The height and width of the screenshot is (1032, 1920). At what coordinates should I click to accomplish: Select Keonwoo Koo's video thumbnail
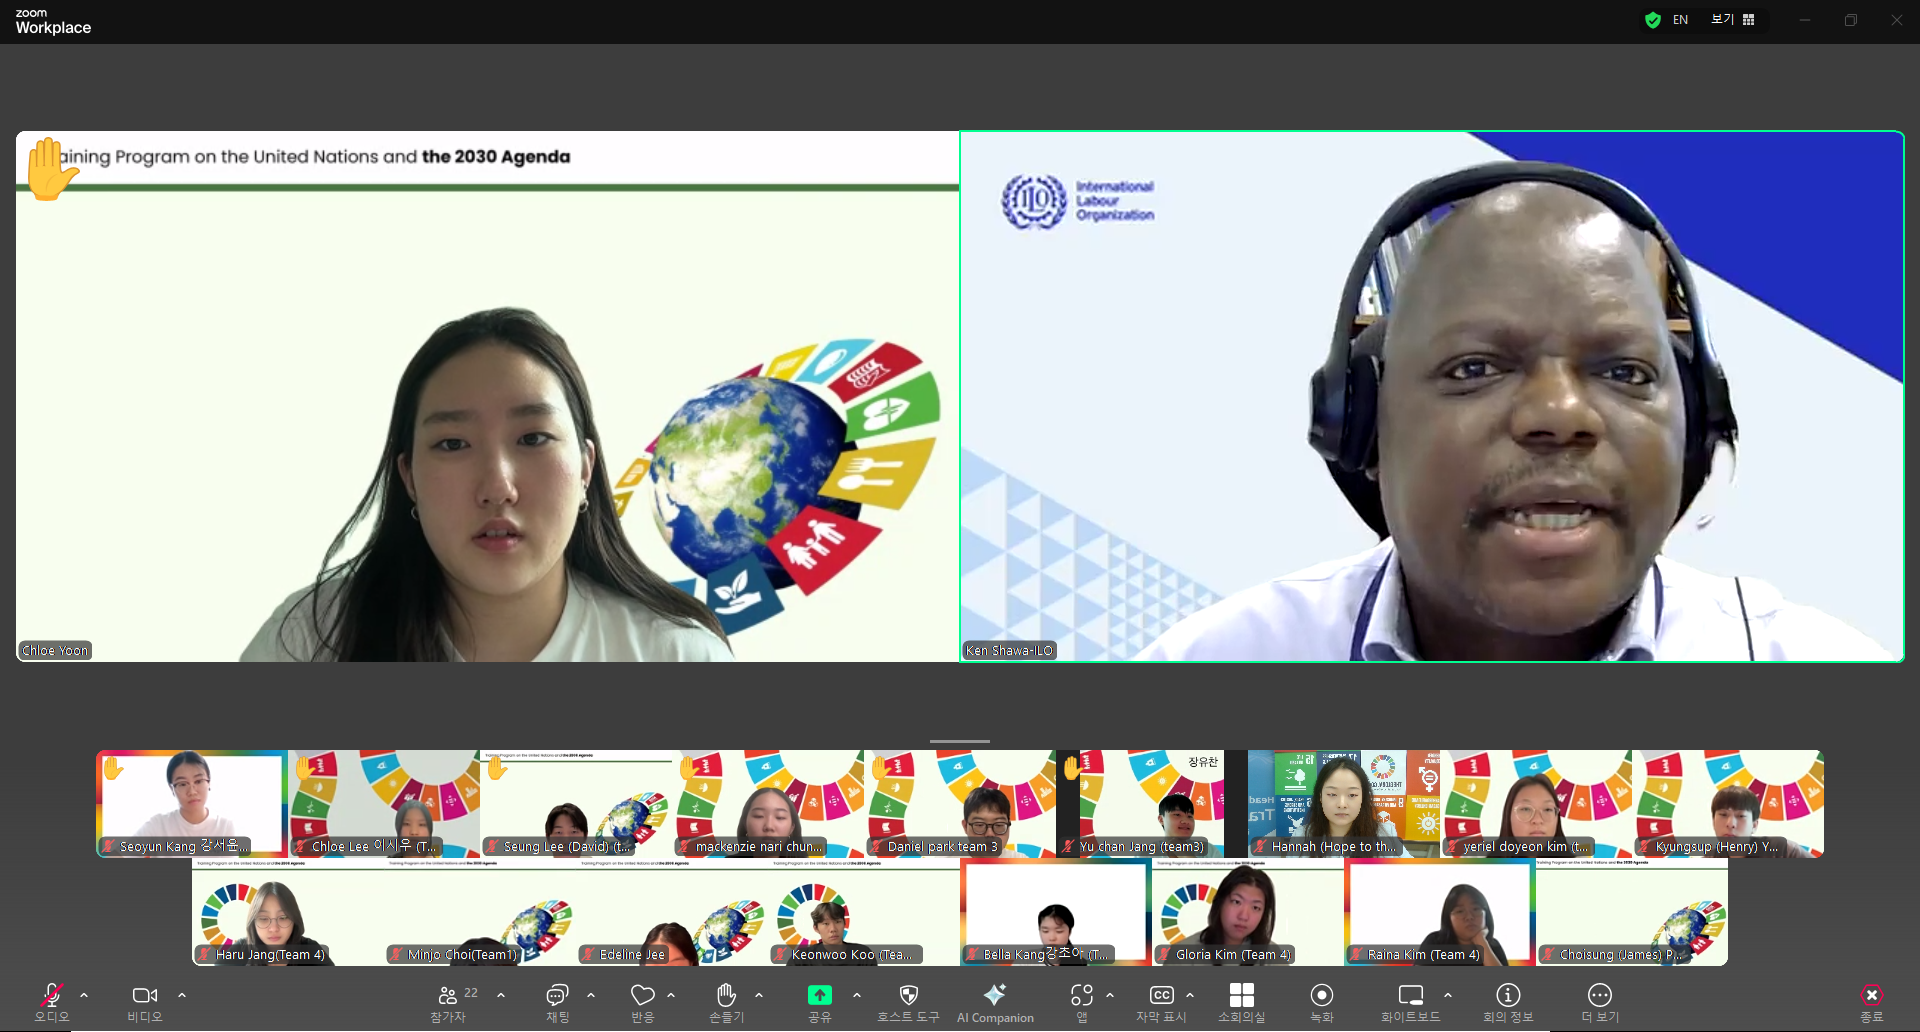click(x=864, y=912)
